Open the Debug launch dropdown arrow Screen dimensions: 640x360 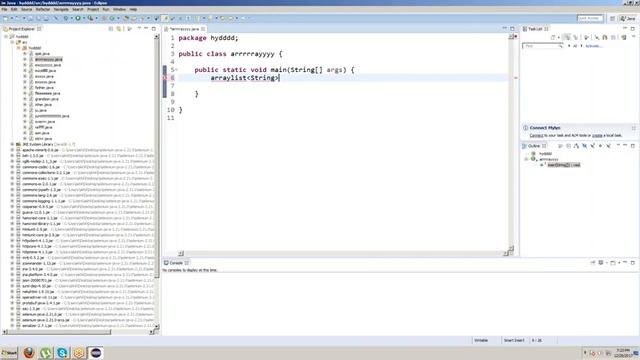71,18
